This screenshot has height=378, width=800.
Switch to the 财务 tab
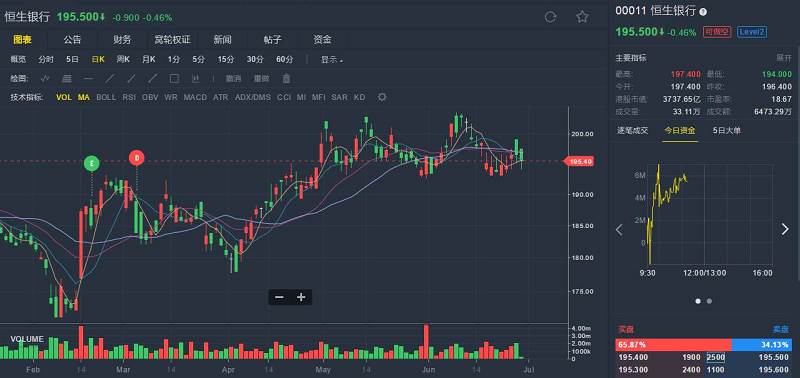tap(122, 39)
